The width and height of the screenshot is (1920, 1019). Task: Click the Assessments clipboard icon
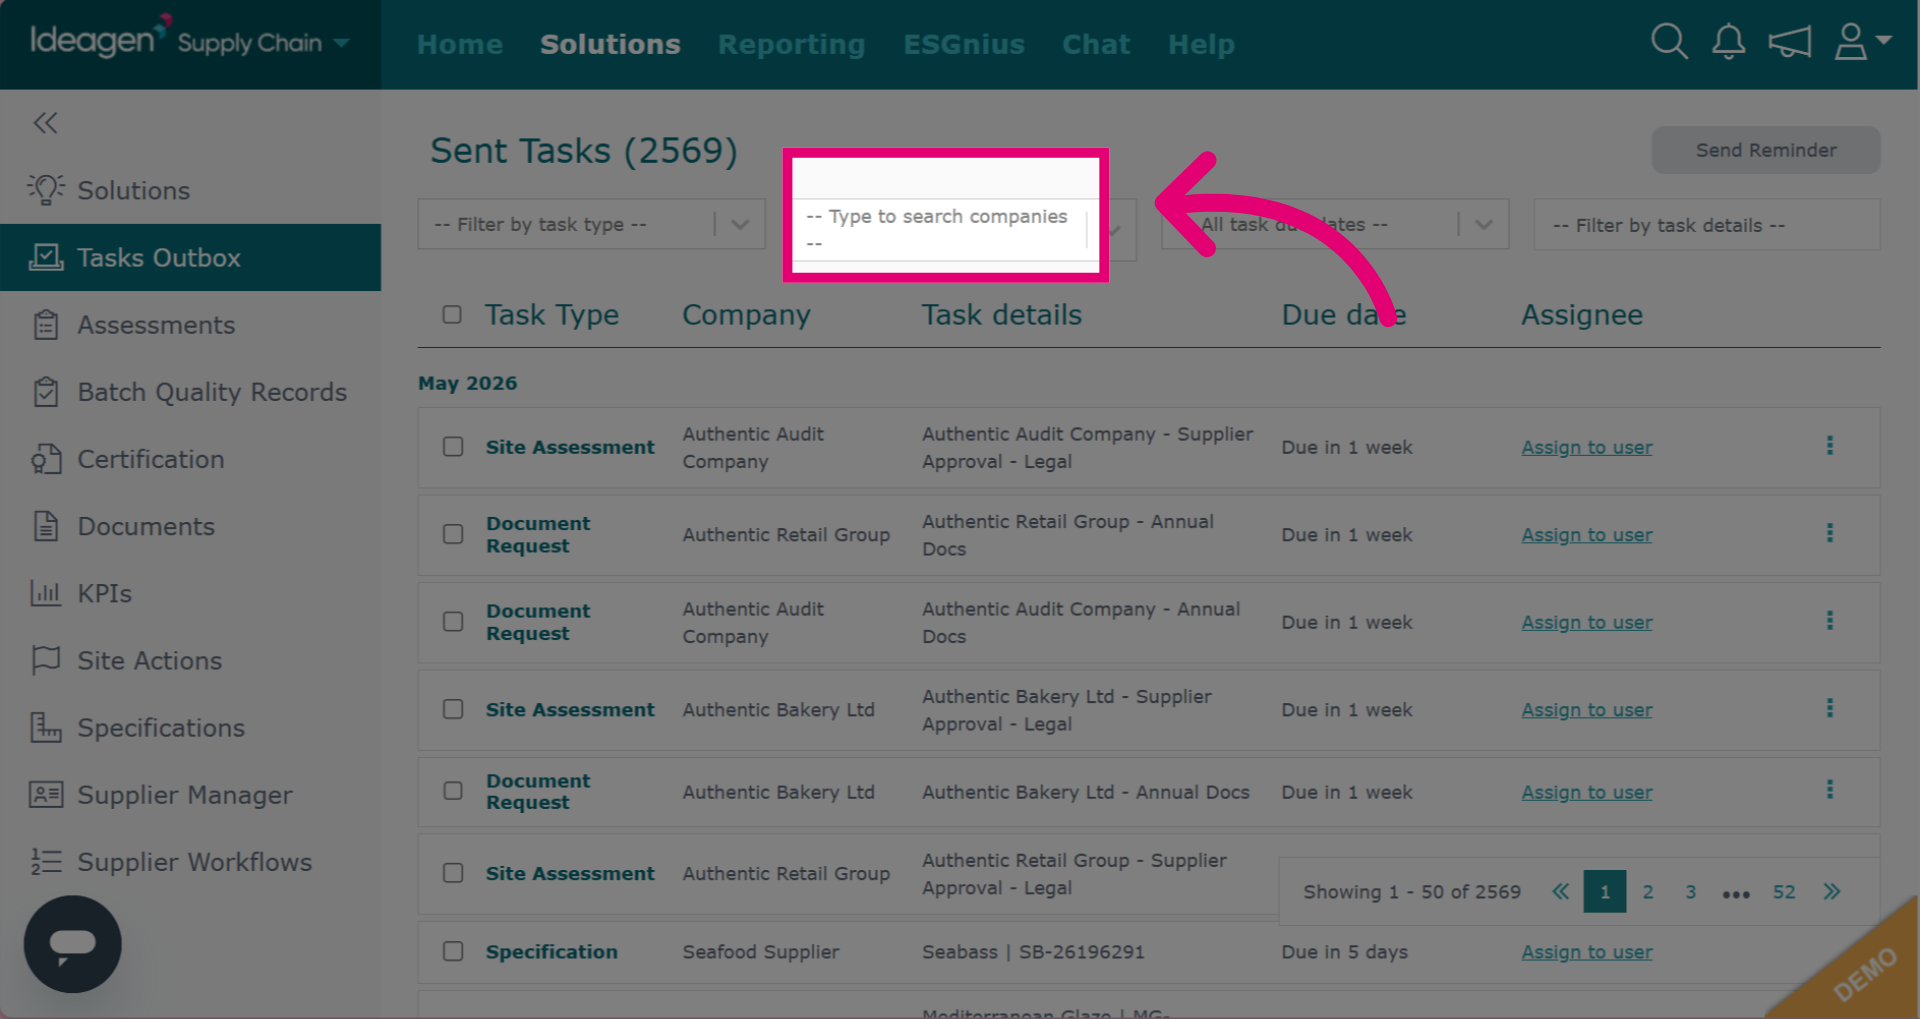pyautogui.click(x=46, y=324)
